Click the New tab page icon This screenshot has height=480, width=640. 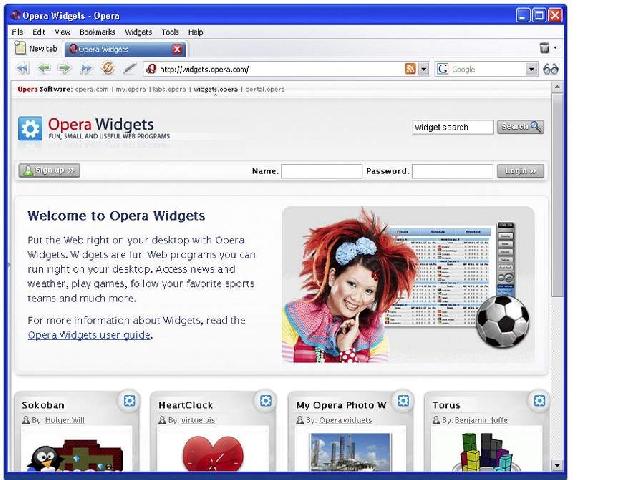tap(20, 48)
